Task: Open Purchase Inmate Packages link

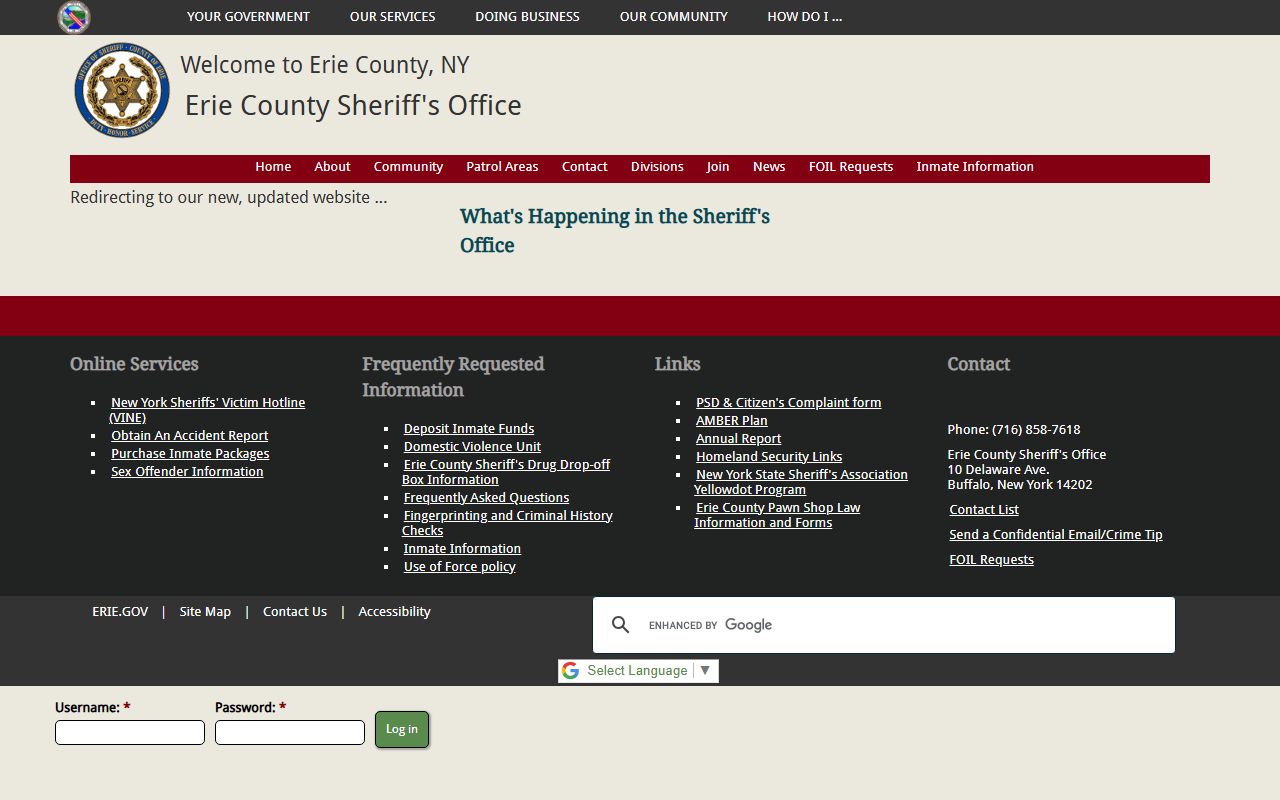Action: tap(190, 454)
